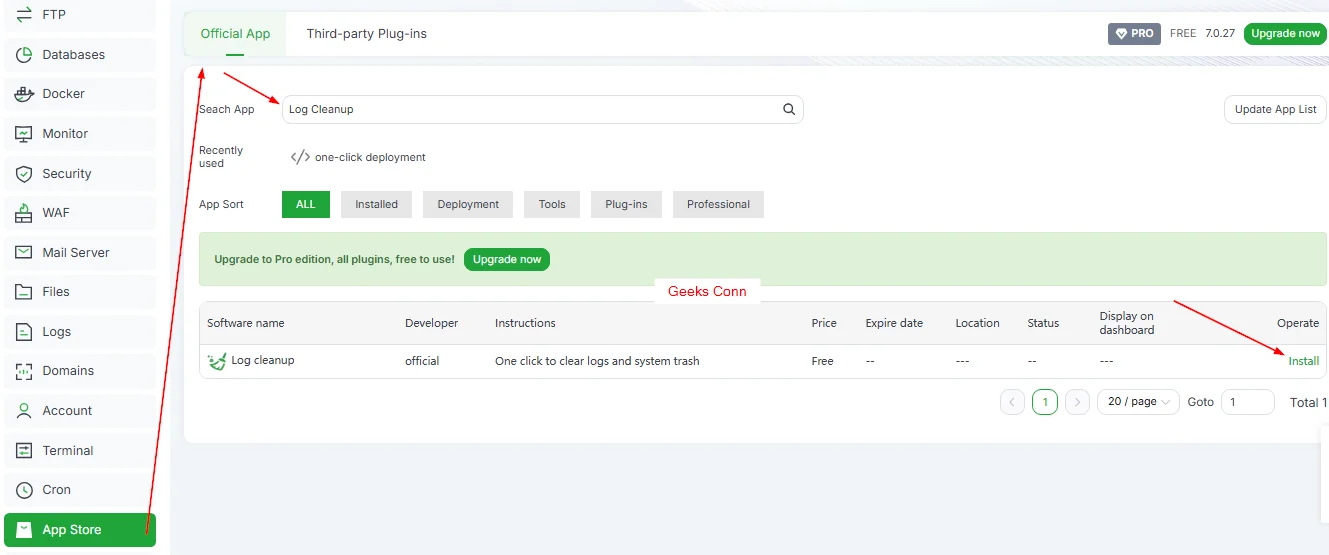This screenshot has height=555, width=1329.
Task: Open Docker in the sidebar
Action: point(80,94)
